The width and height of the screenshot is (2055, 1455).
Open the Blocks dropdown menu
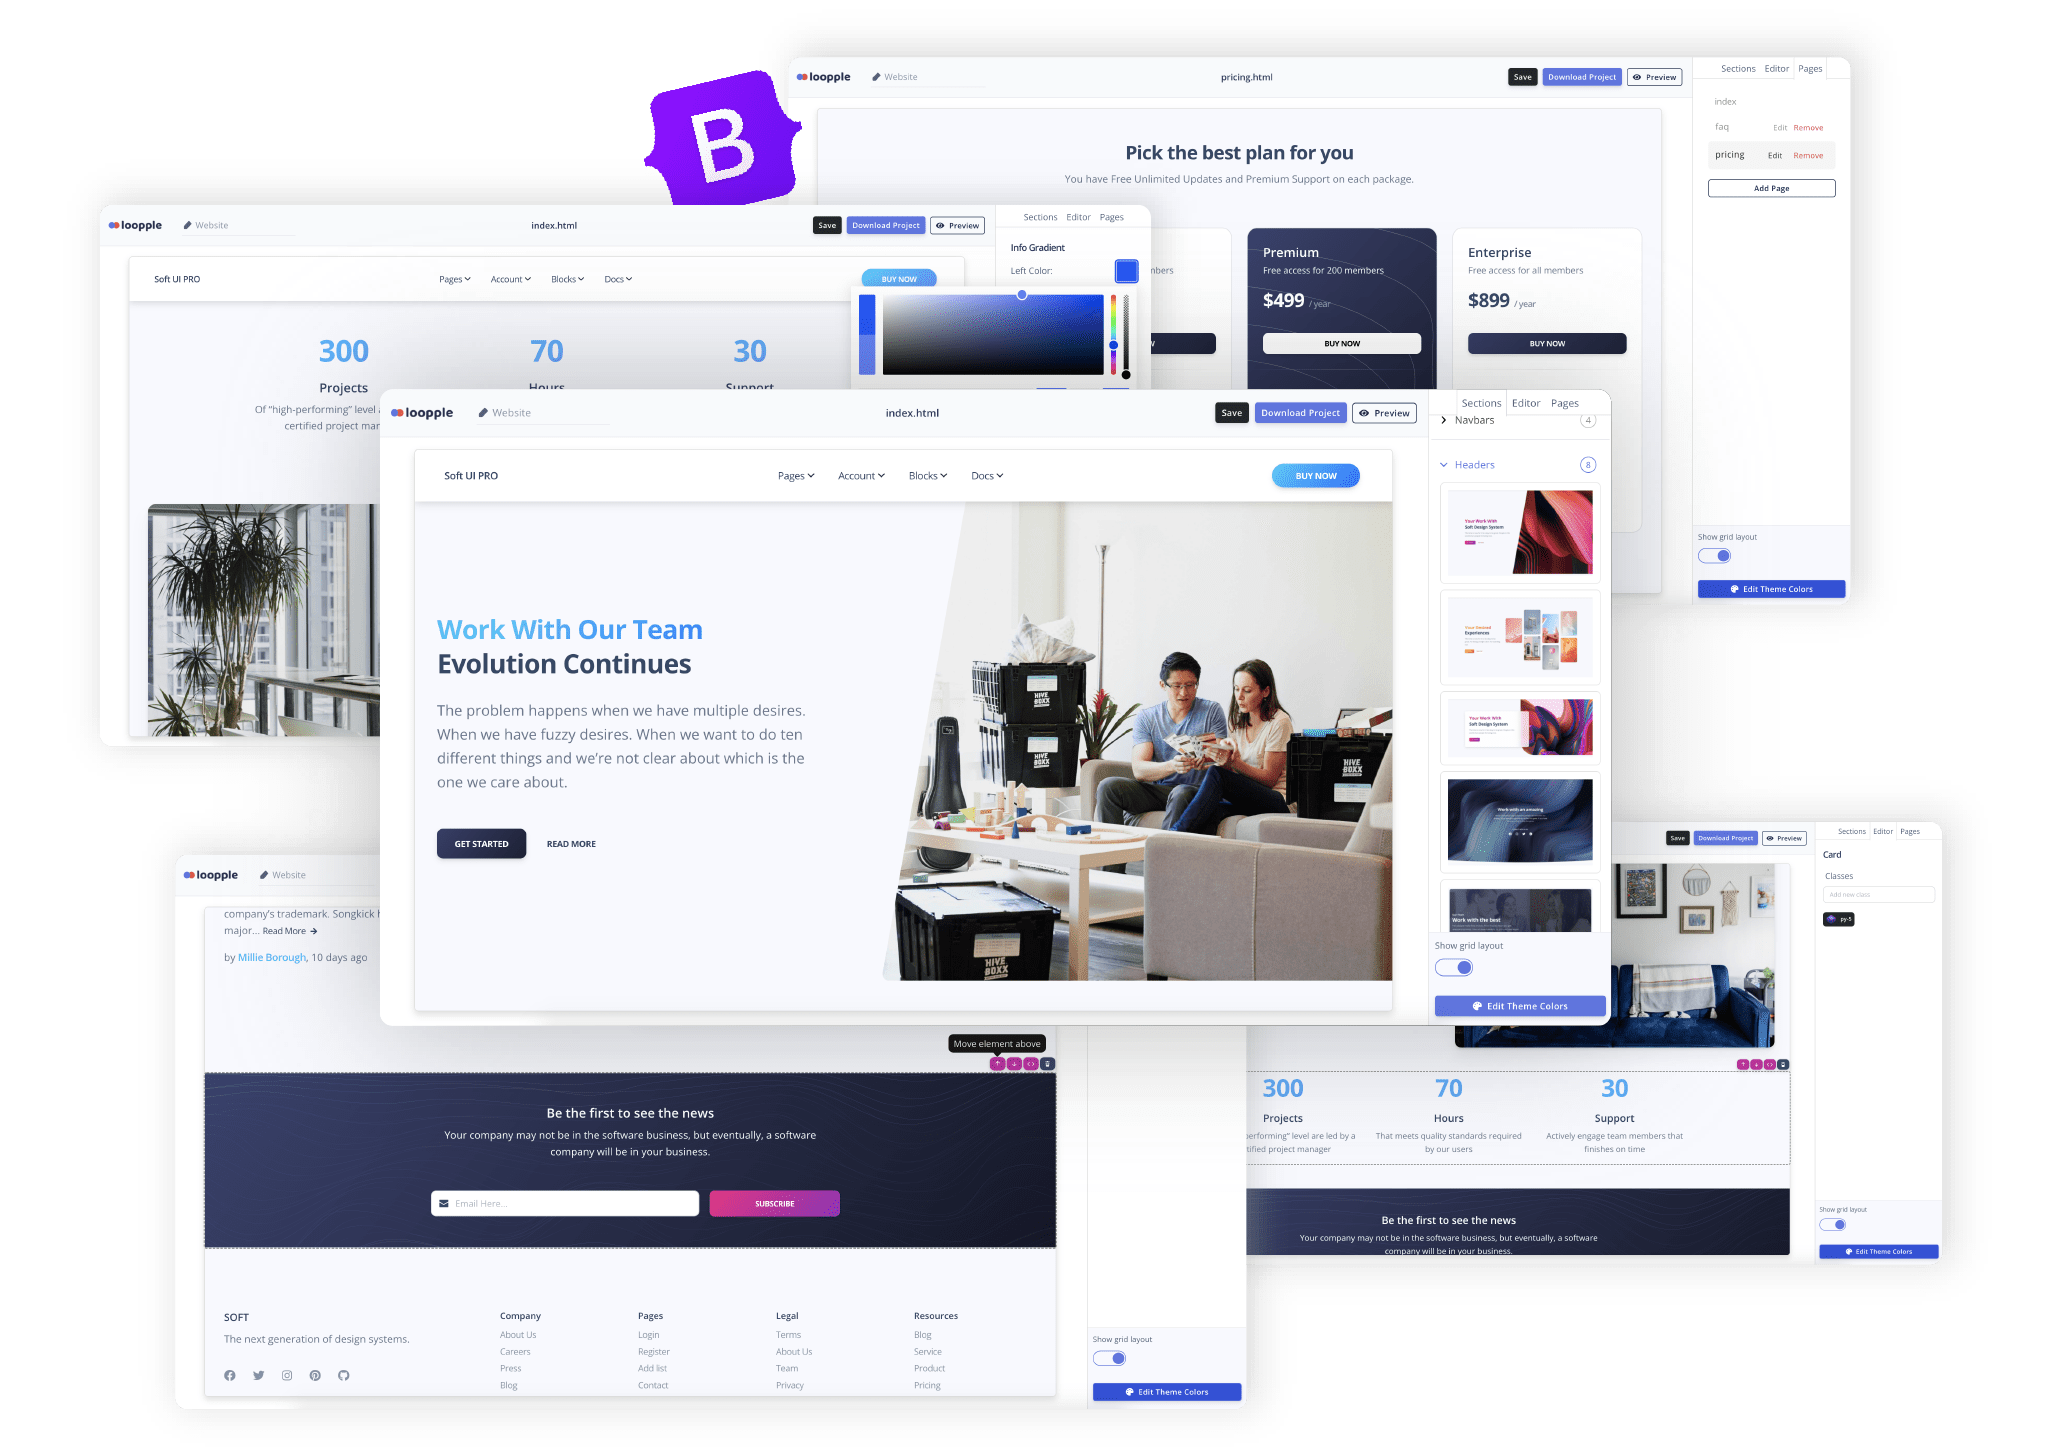click(x=928, y=474)
